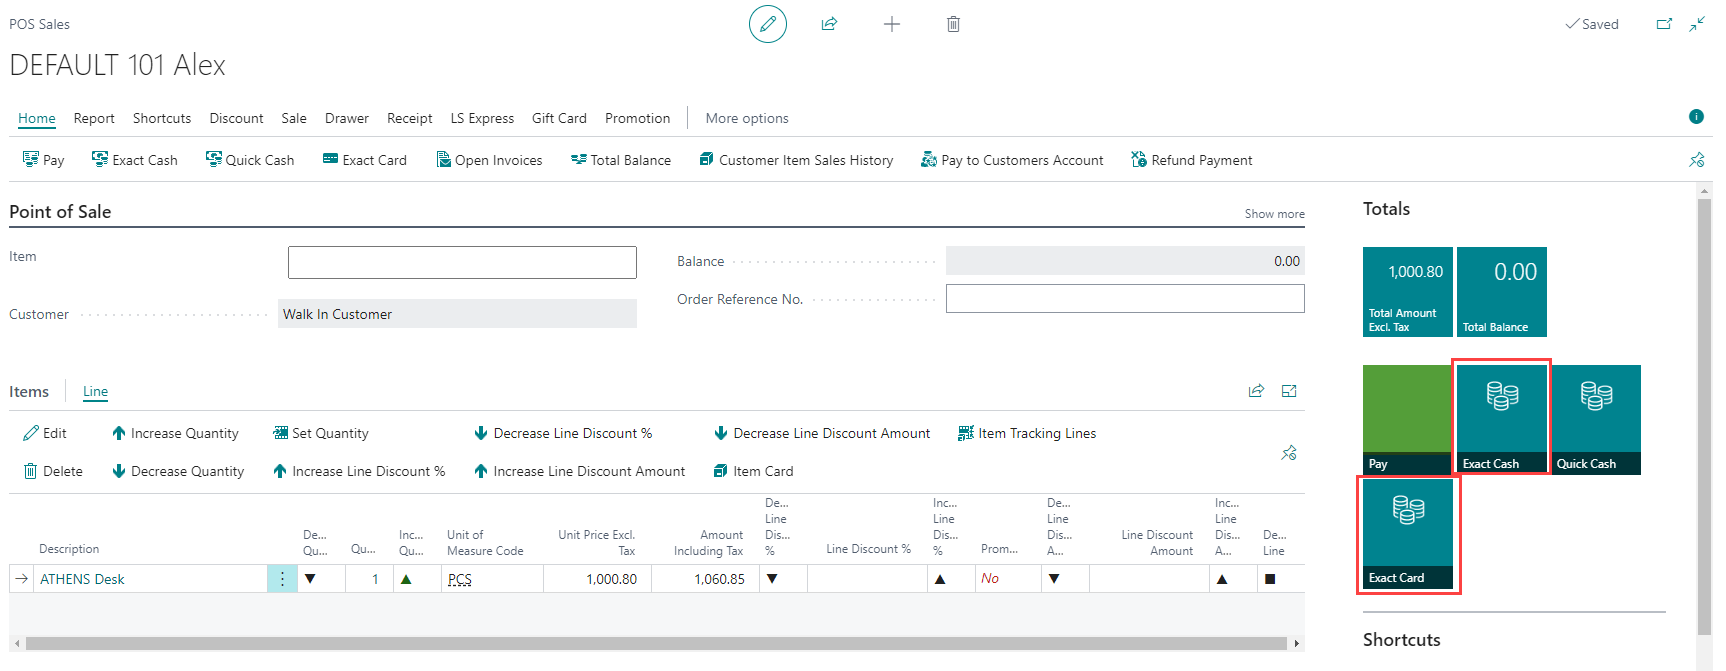Click the Item input field

click(x=462, y=262)
